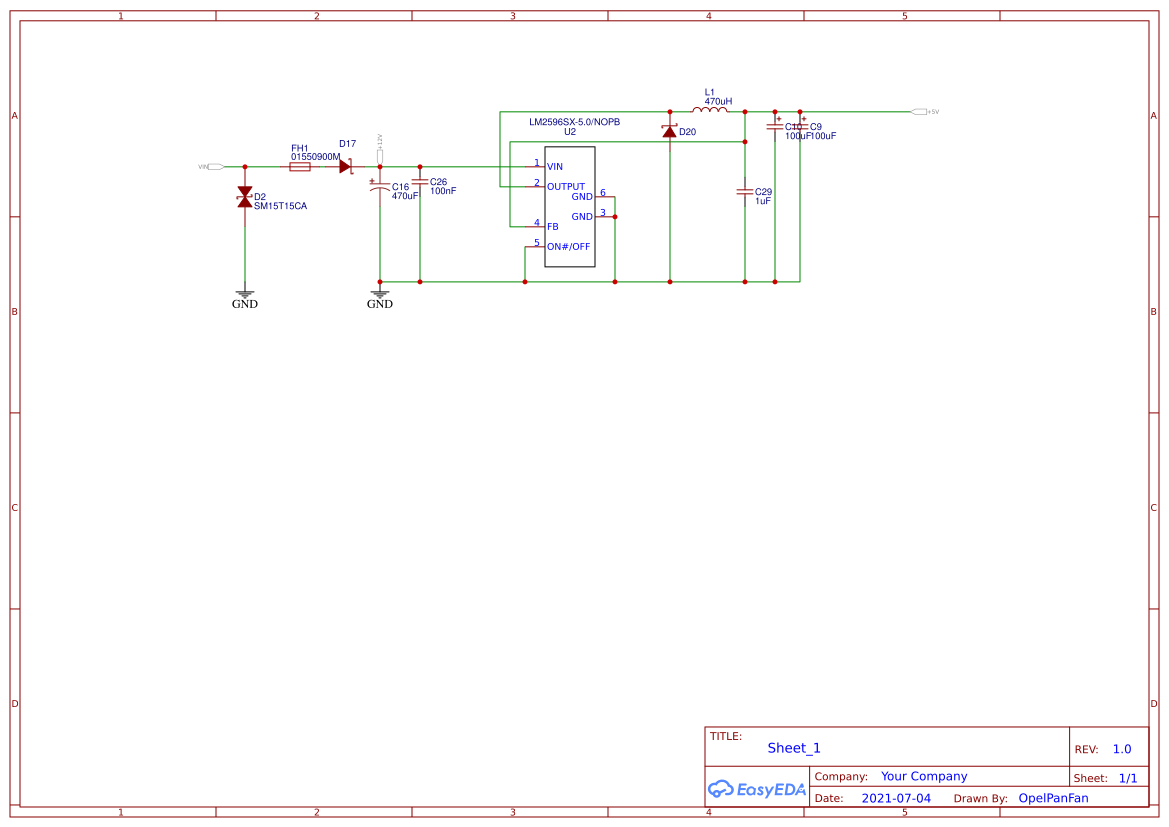Select the OpelPanFan drawn-by name
This screenshot has width=1169, height=827.
[x=1053, y=798]
